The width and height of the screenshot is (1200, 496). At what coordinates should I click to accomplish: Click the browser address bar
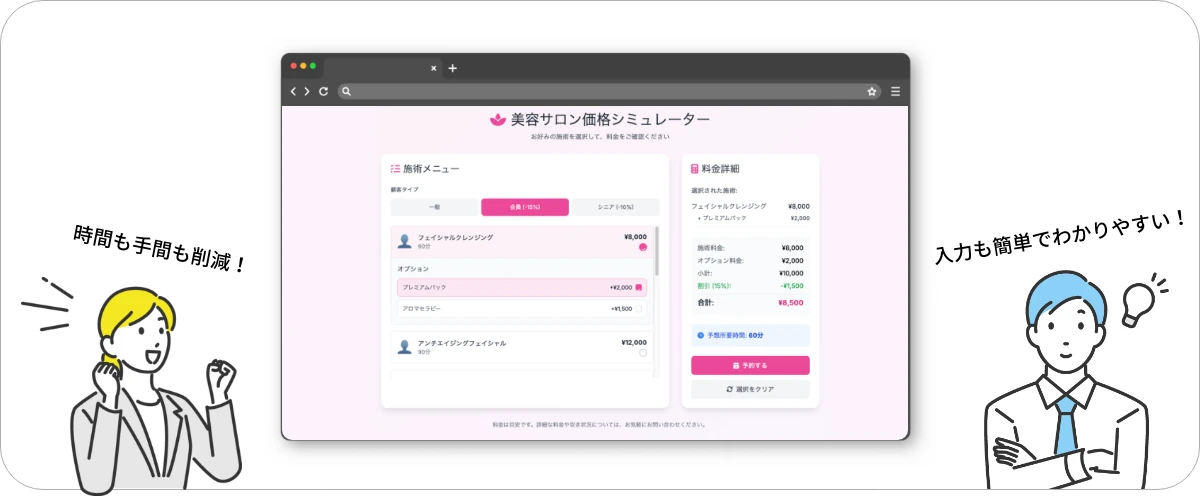[x=600, y=91]
